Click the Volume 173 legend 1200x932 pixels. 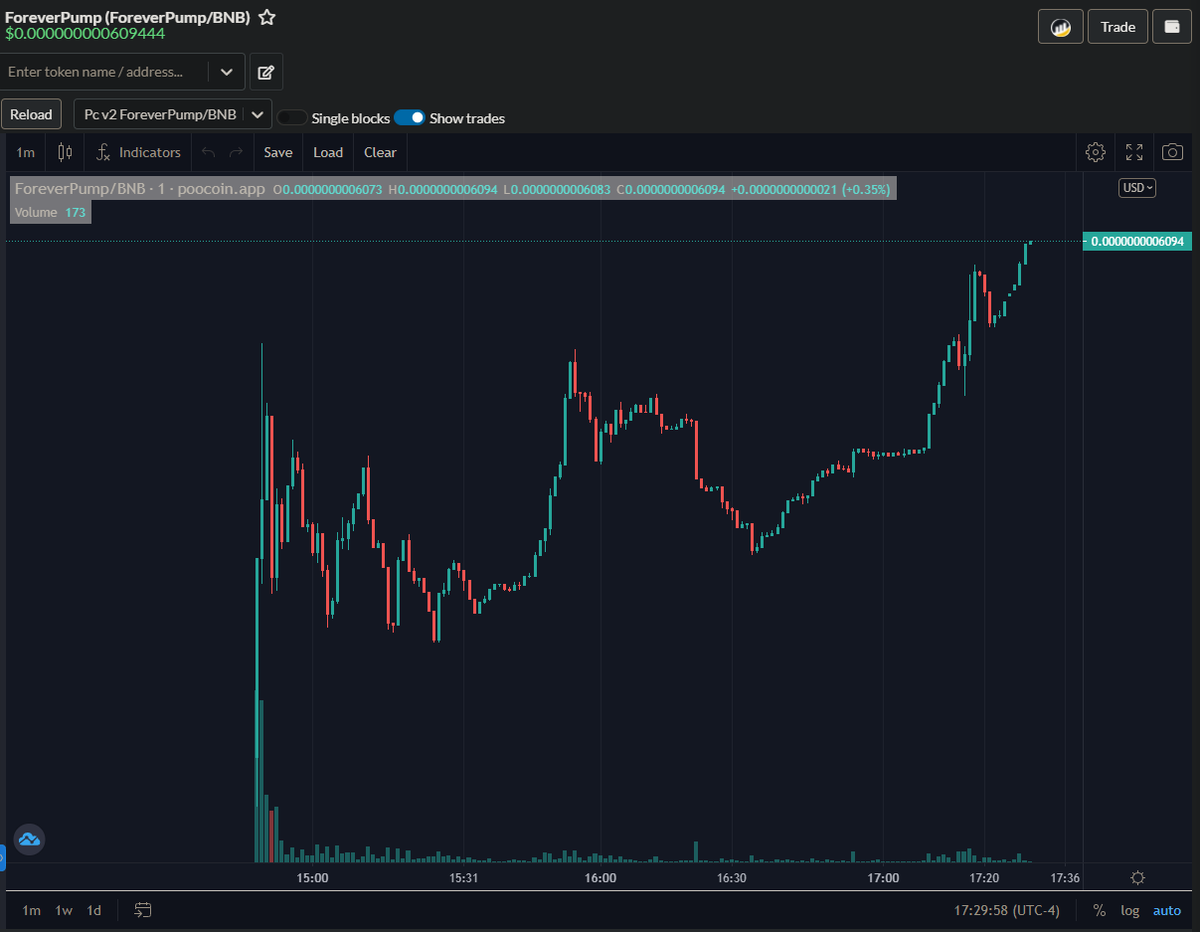pos(50,212)
